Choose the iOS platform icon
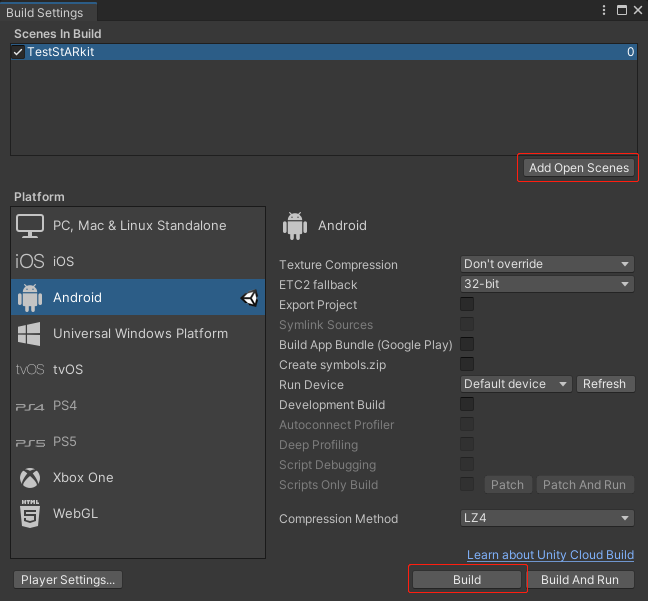 tap(30, 261)
